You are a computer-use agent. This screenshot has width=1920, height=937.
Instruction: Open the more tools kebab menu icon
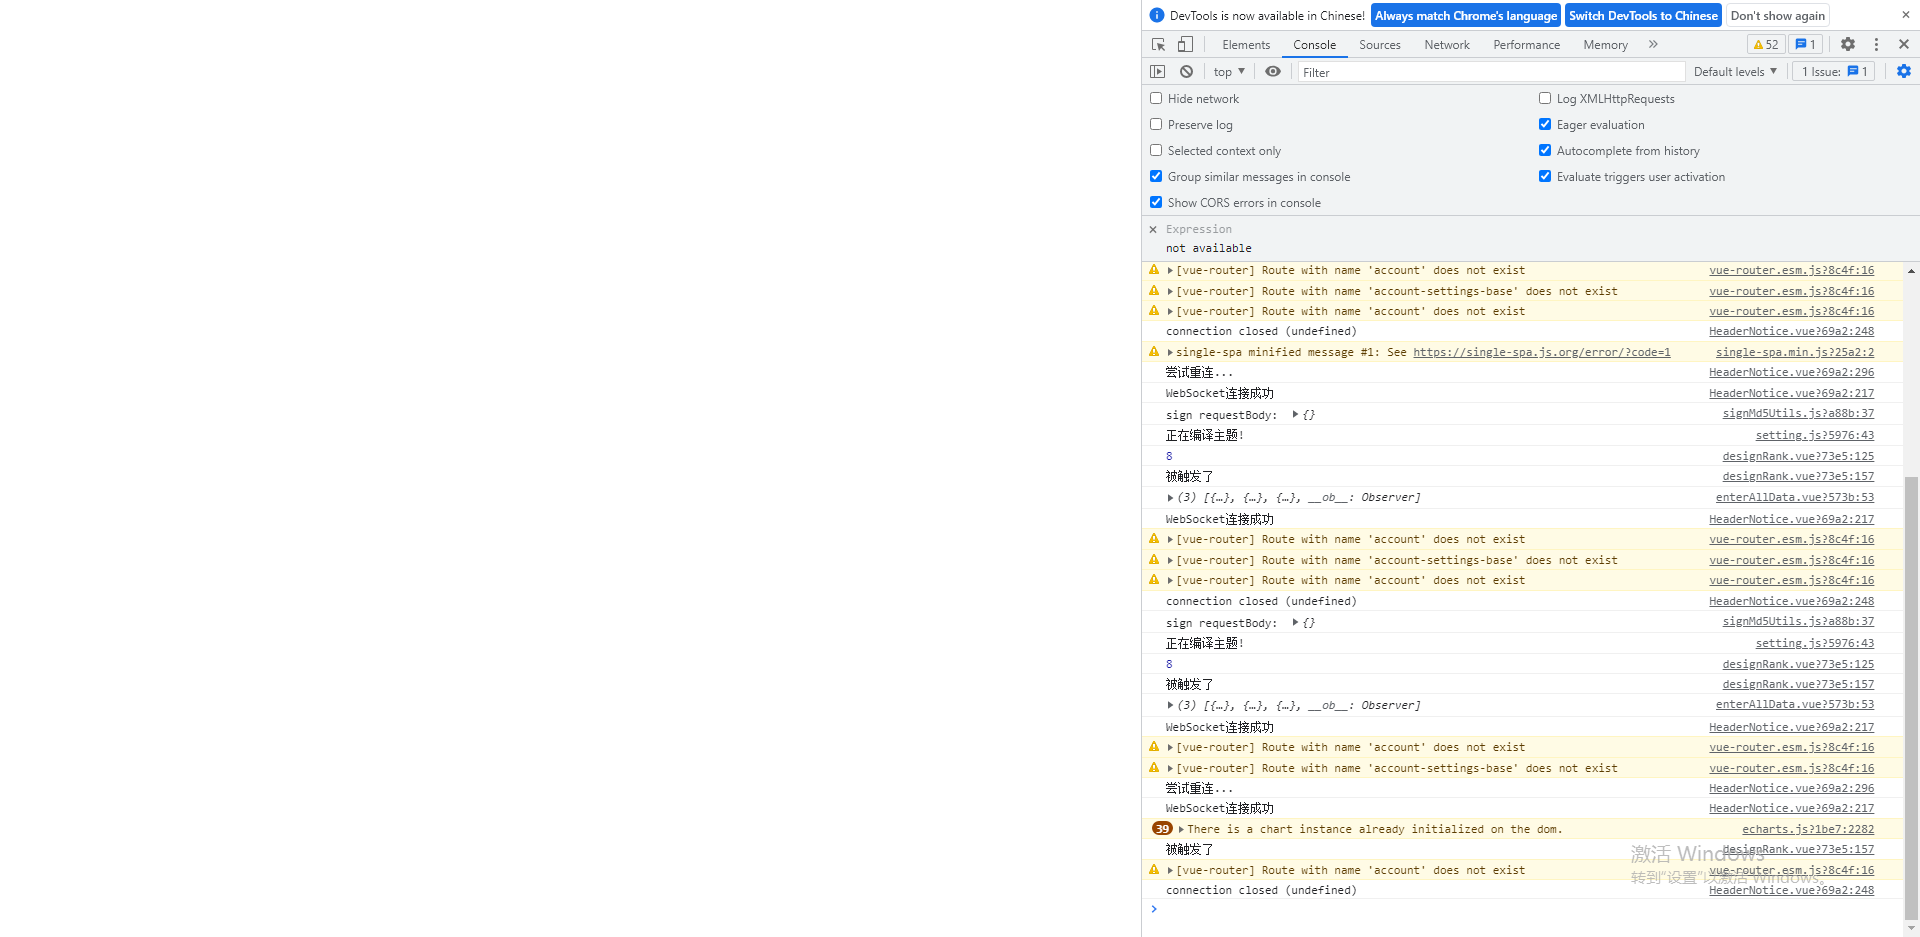[1878, 44]
